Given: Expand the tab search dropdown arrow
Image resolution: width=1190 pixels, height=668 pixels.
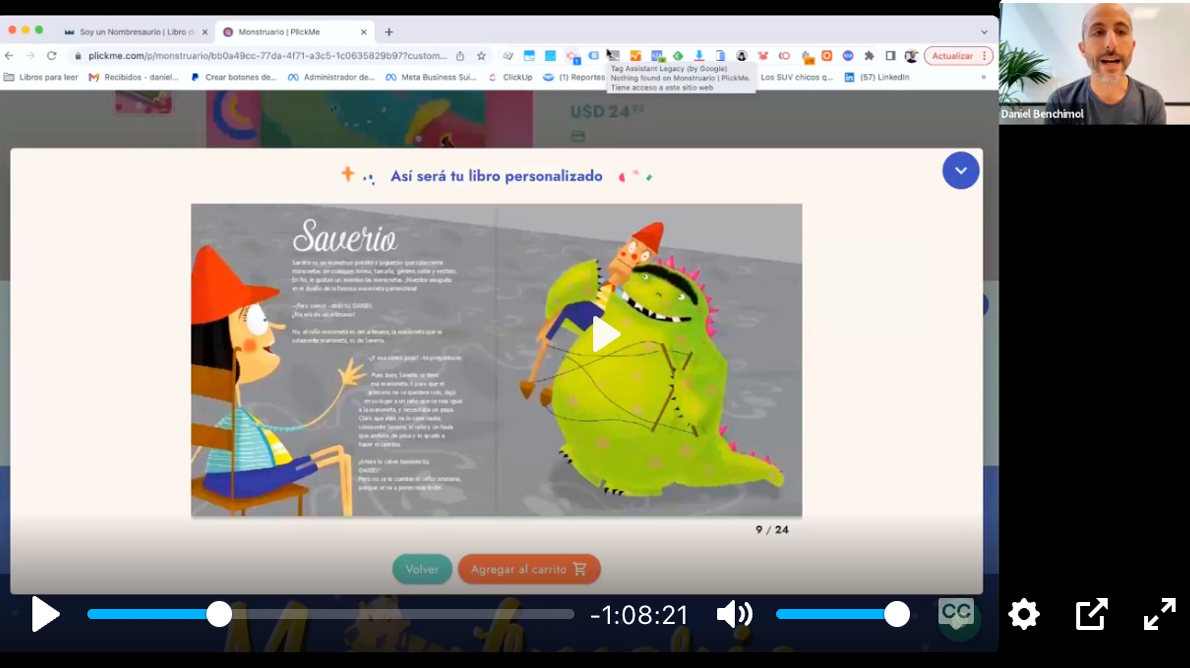Looking at the screenshot, I should pyautogui.click(x=984, y=32).
